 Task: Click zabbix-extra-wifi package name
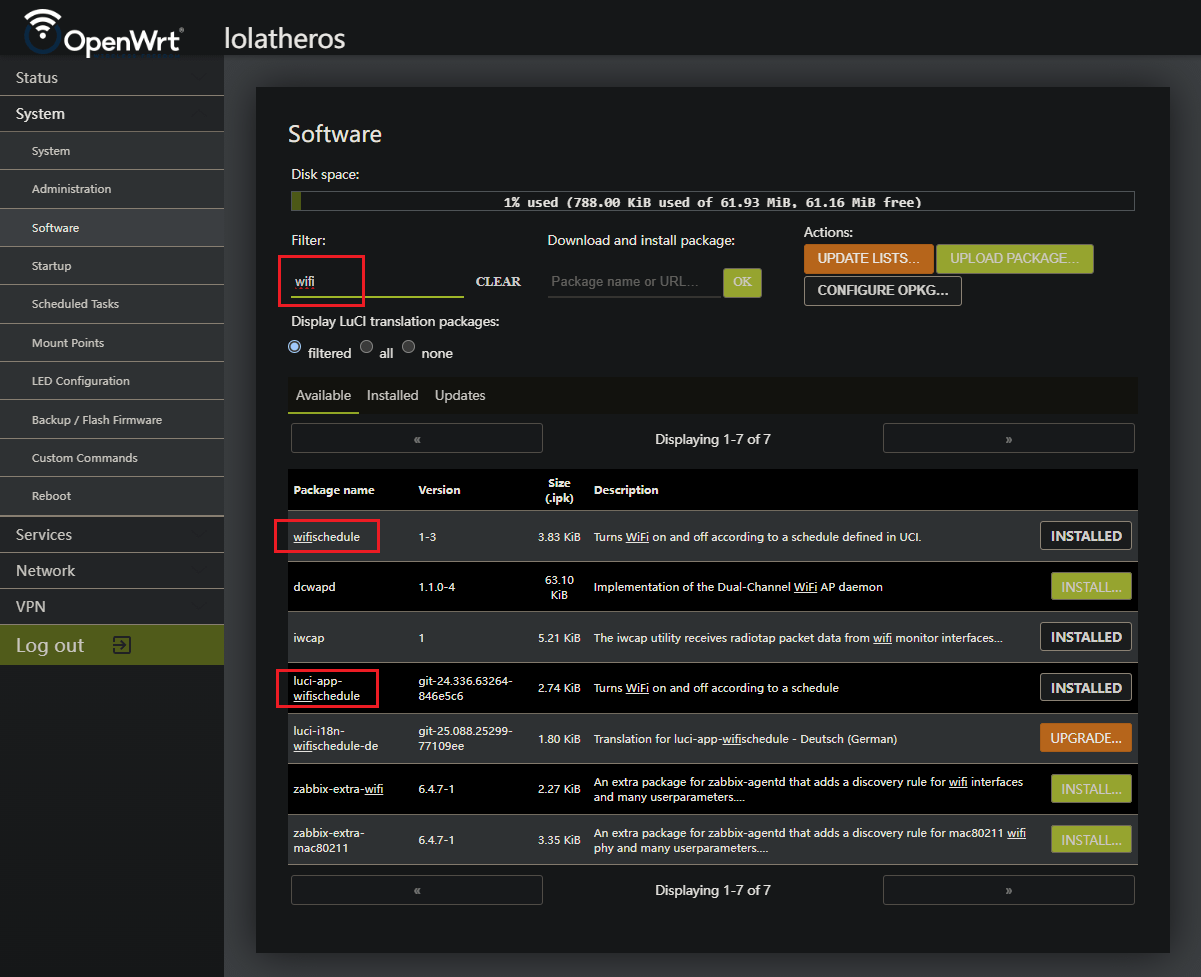[338, 789]
